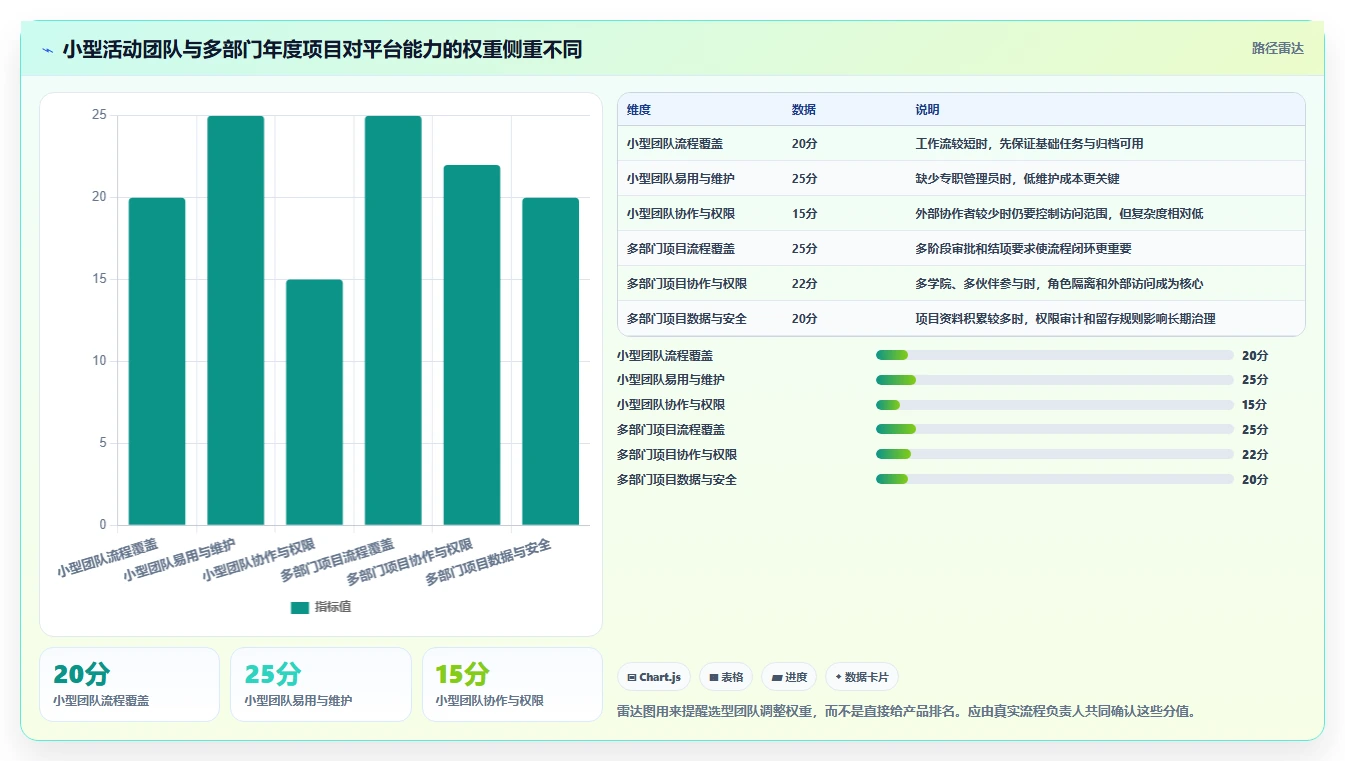Click progress list label 多部门项目数据与安全

click(677, 480)
